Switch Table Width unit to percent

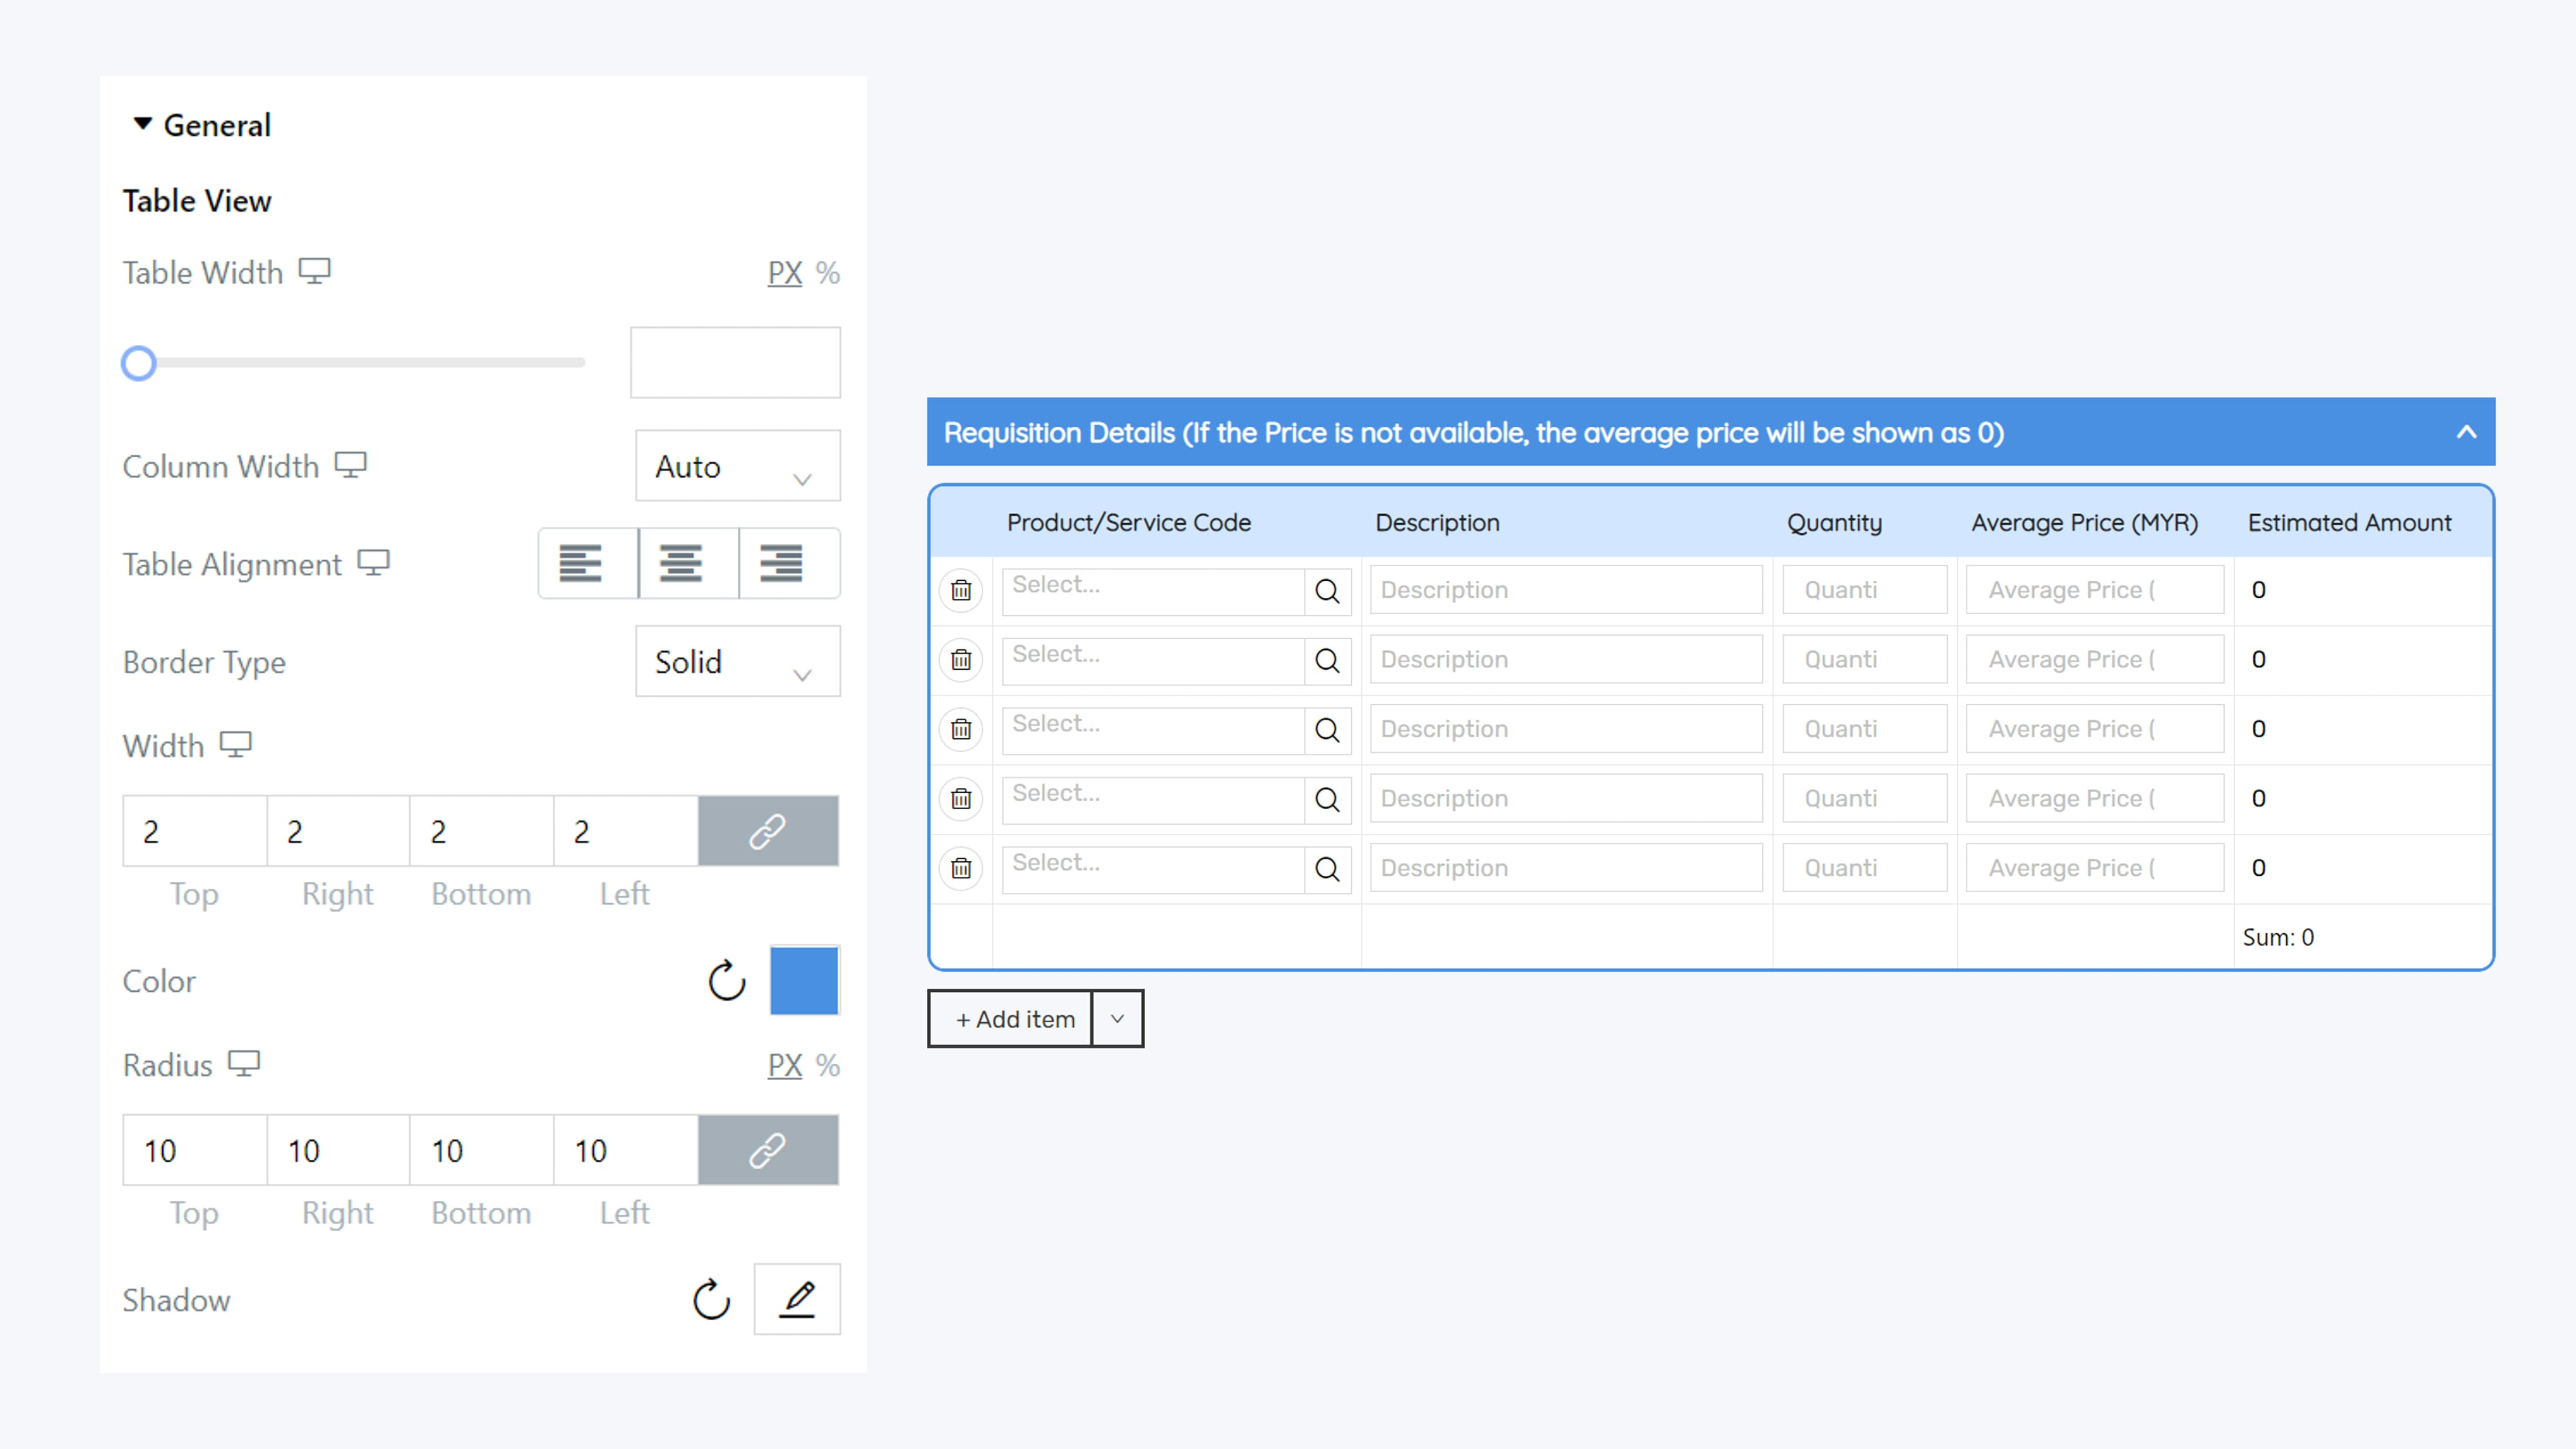click(827, 273)
